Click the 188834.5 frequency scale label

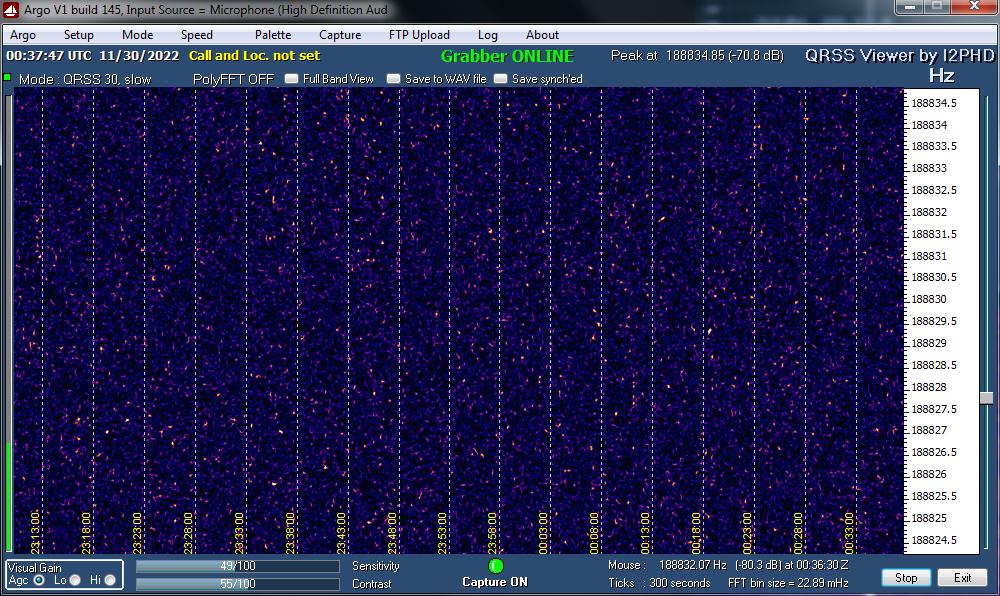point(934,103)
